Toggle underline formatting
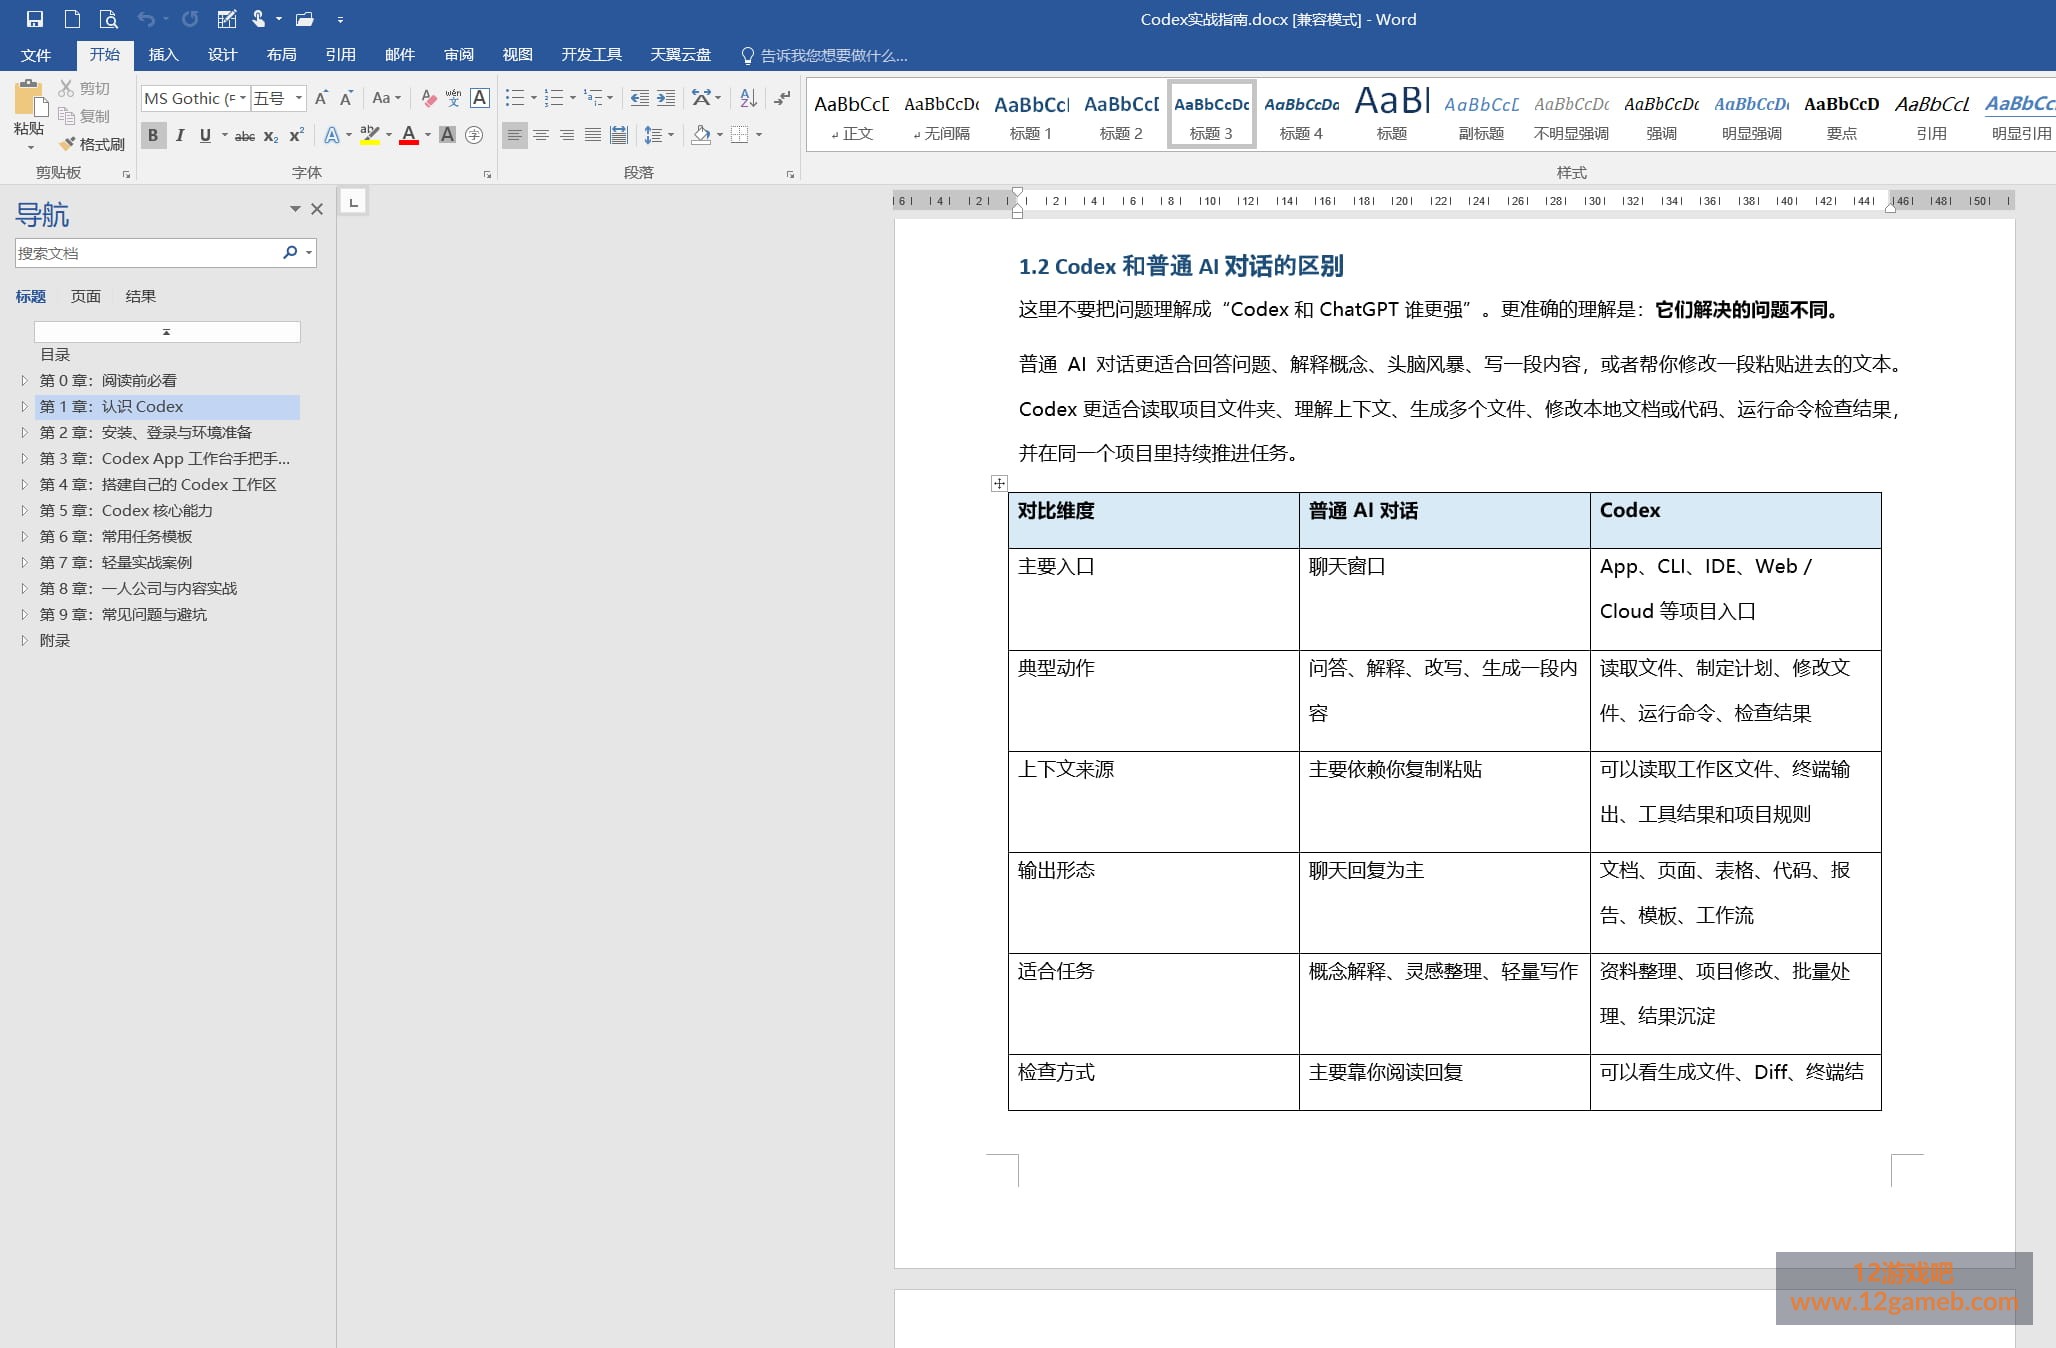2056x1348 pixels. (x=205, y=135)
